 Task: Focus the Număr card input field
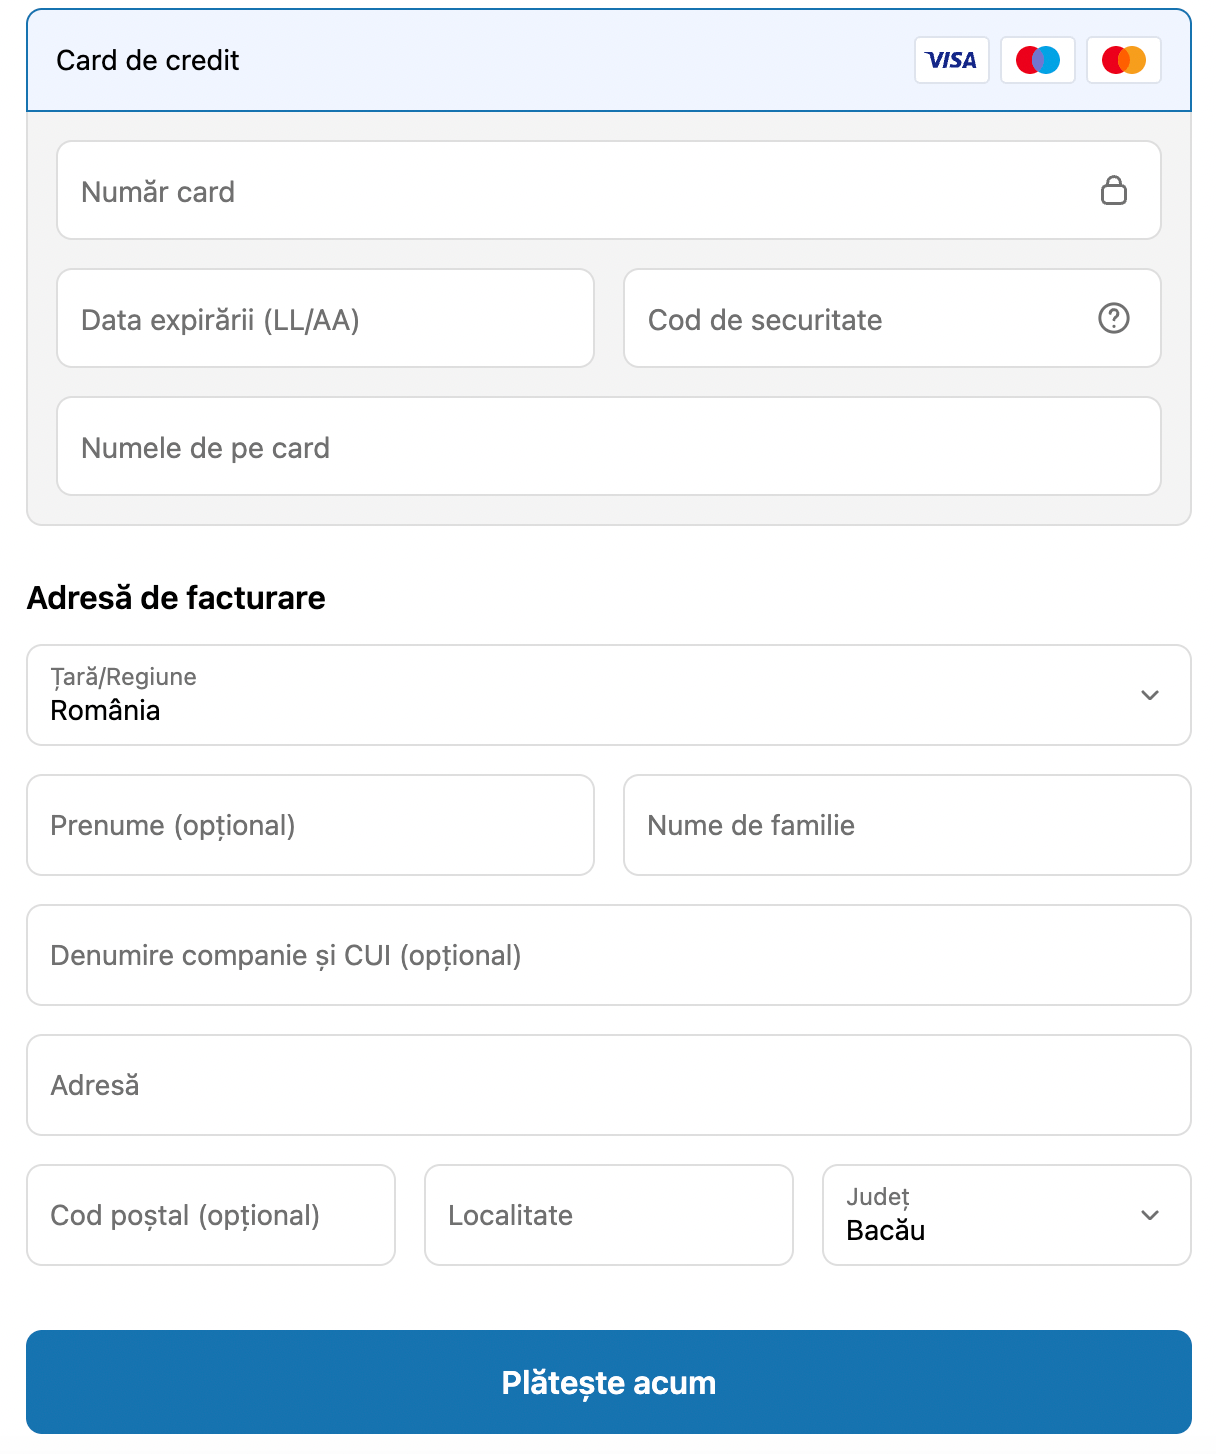coord(608,190)
